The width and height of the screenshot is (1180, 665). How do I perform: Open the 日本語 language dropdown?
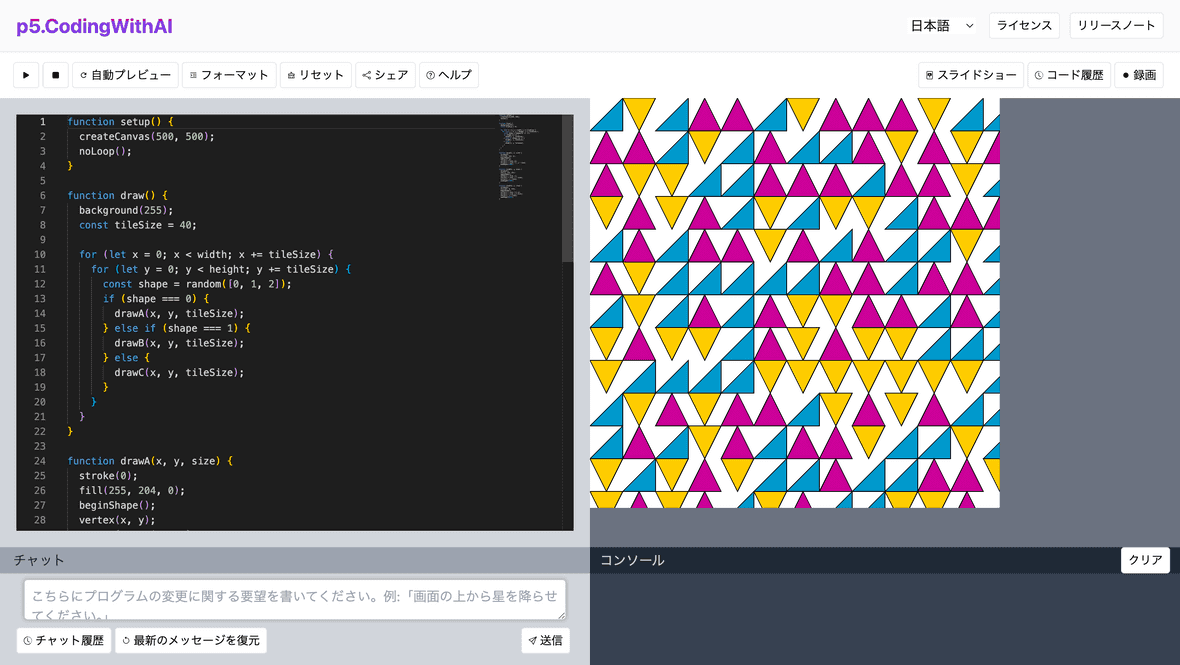940,25
